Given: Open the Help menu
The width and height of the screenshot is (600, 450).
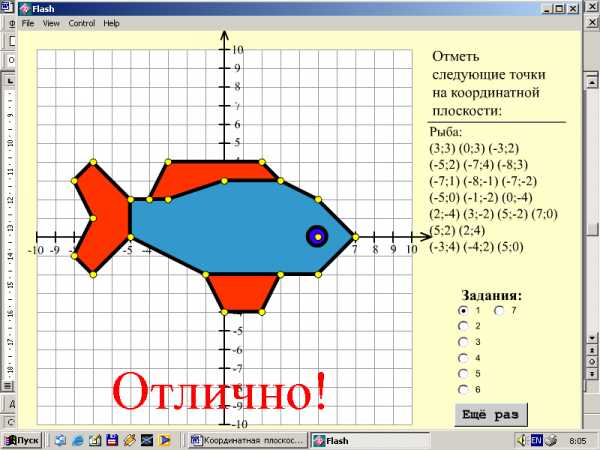Looking at the screenshot, I should pos(111,23).
